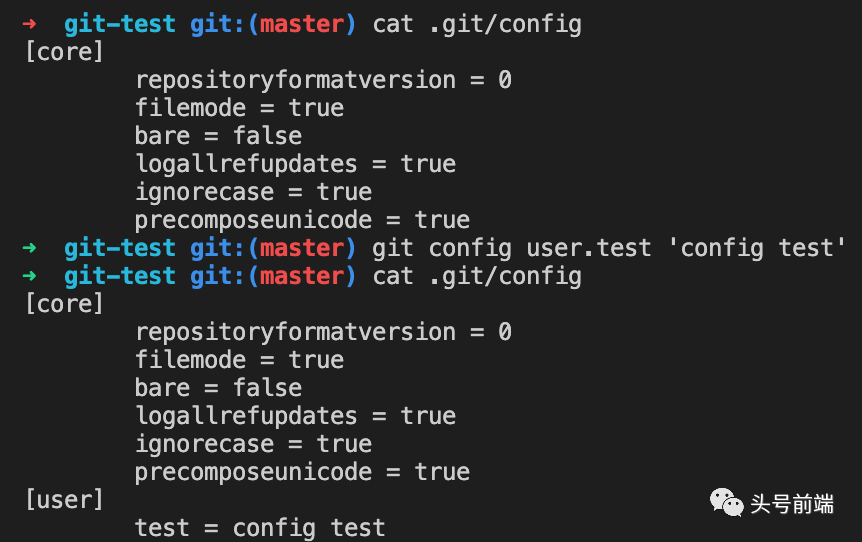862x542 pixels.
Task: Click the first repositoryformatversion = 0 line
Action: (323, 80)
